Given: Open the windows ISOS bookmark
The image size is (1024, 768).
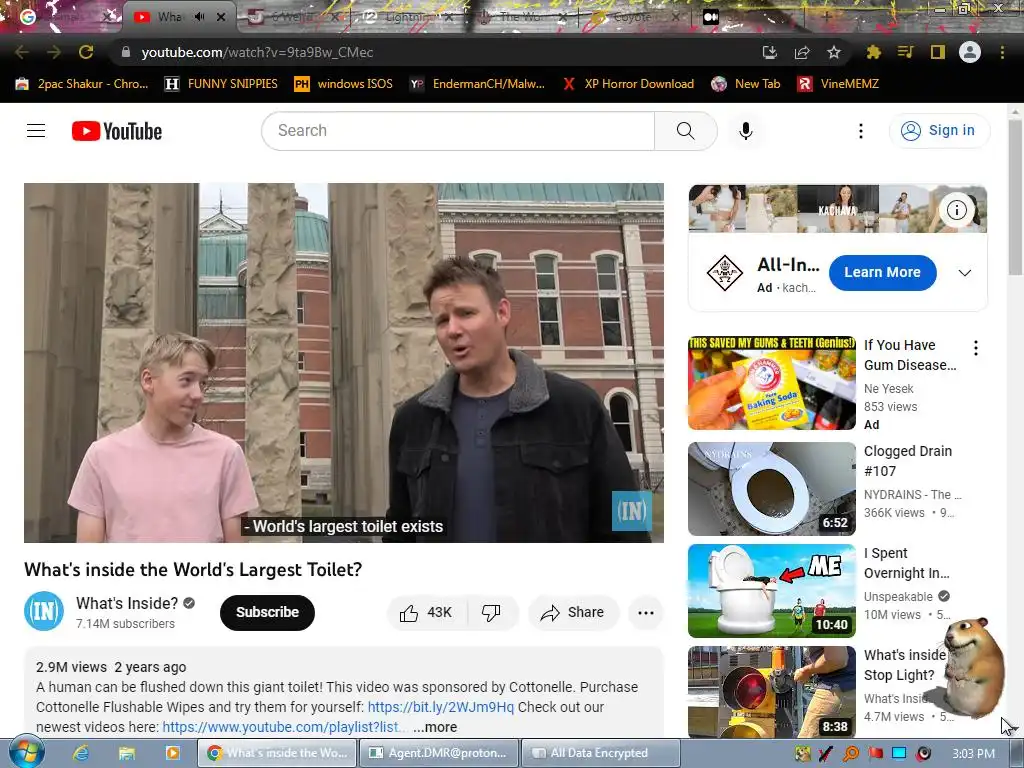Looking at the screenshot, I should coord(344,84).
